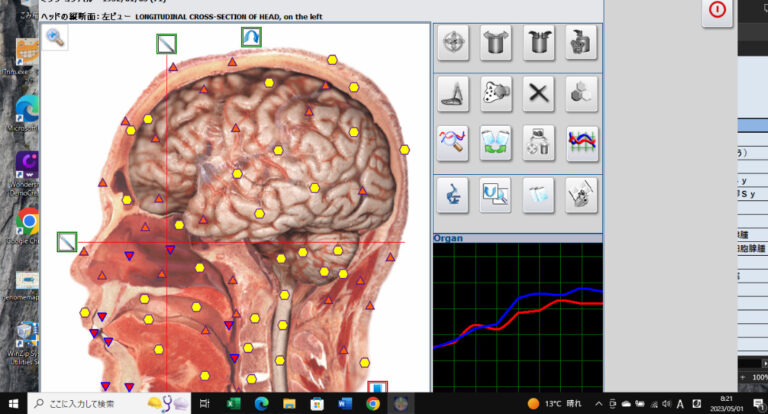Image resolution: width=768 pixels, height=414 pixels.
Task: Click the red-bordered blue square icon below the neck
Action: [378, 387]
